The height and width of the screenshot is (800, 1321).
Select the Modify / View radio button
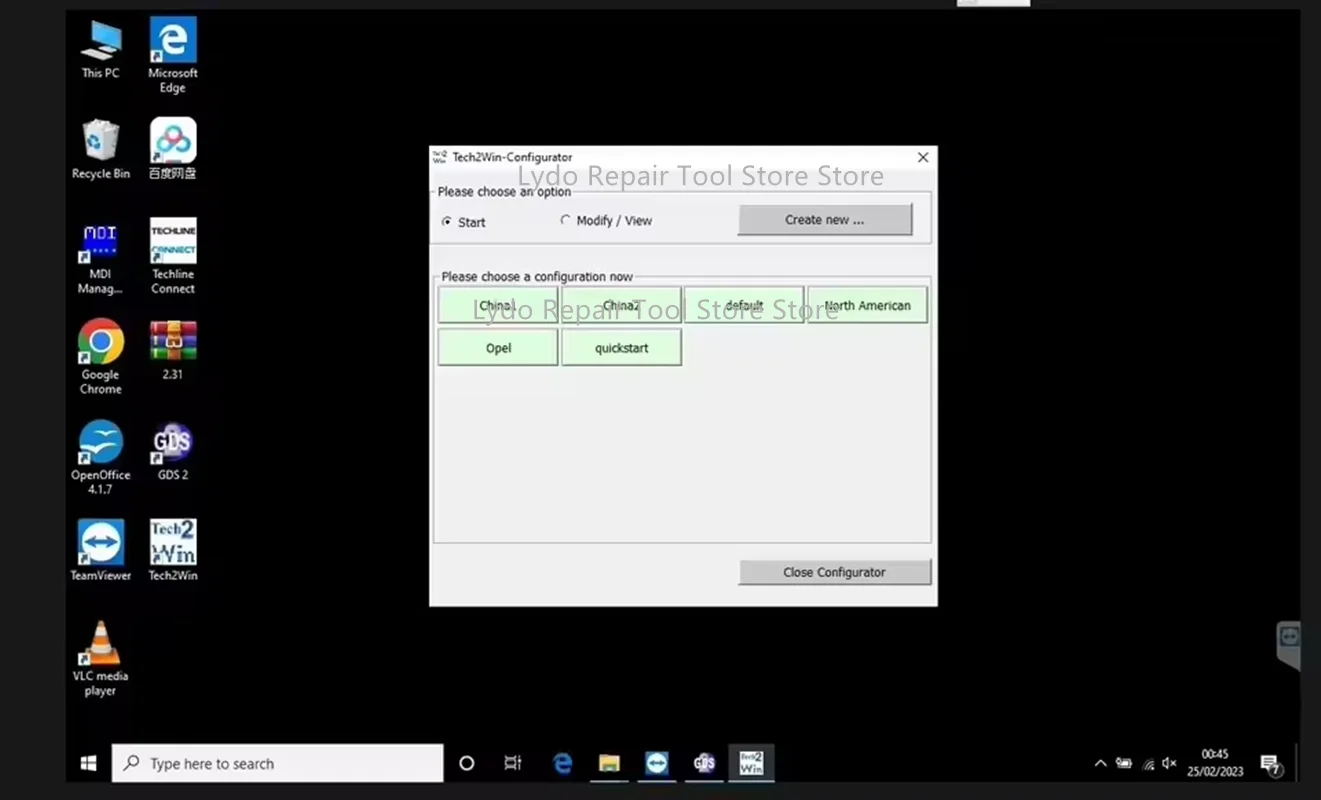pyautogui.click(x=565, y=222)
